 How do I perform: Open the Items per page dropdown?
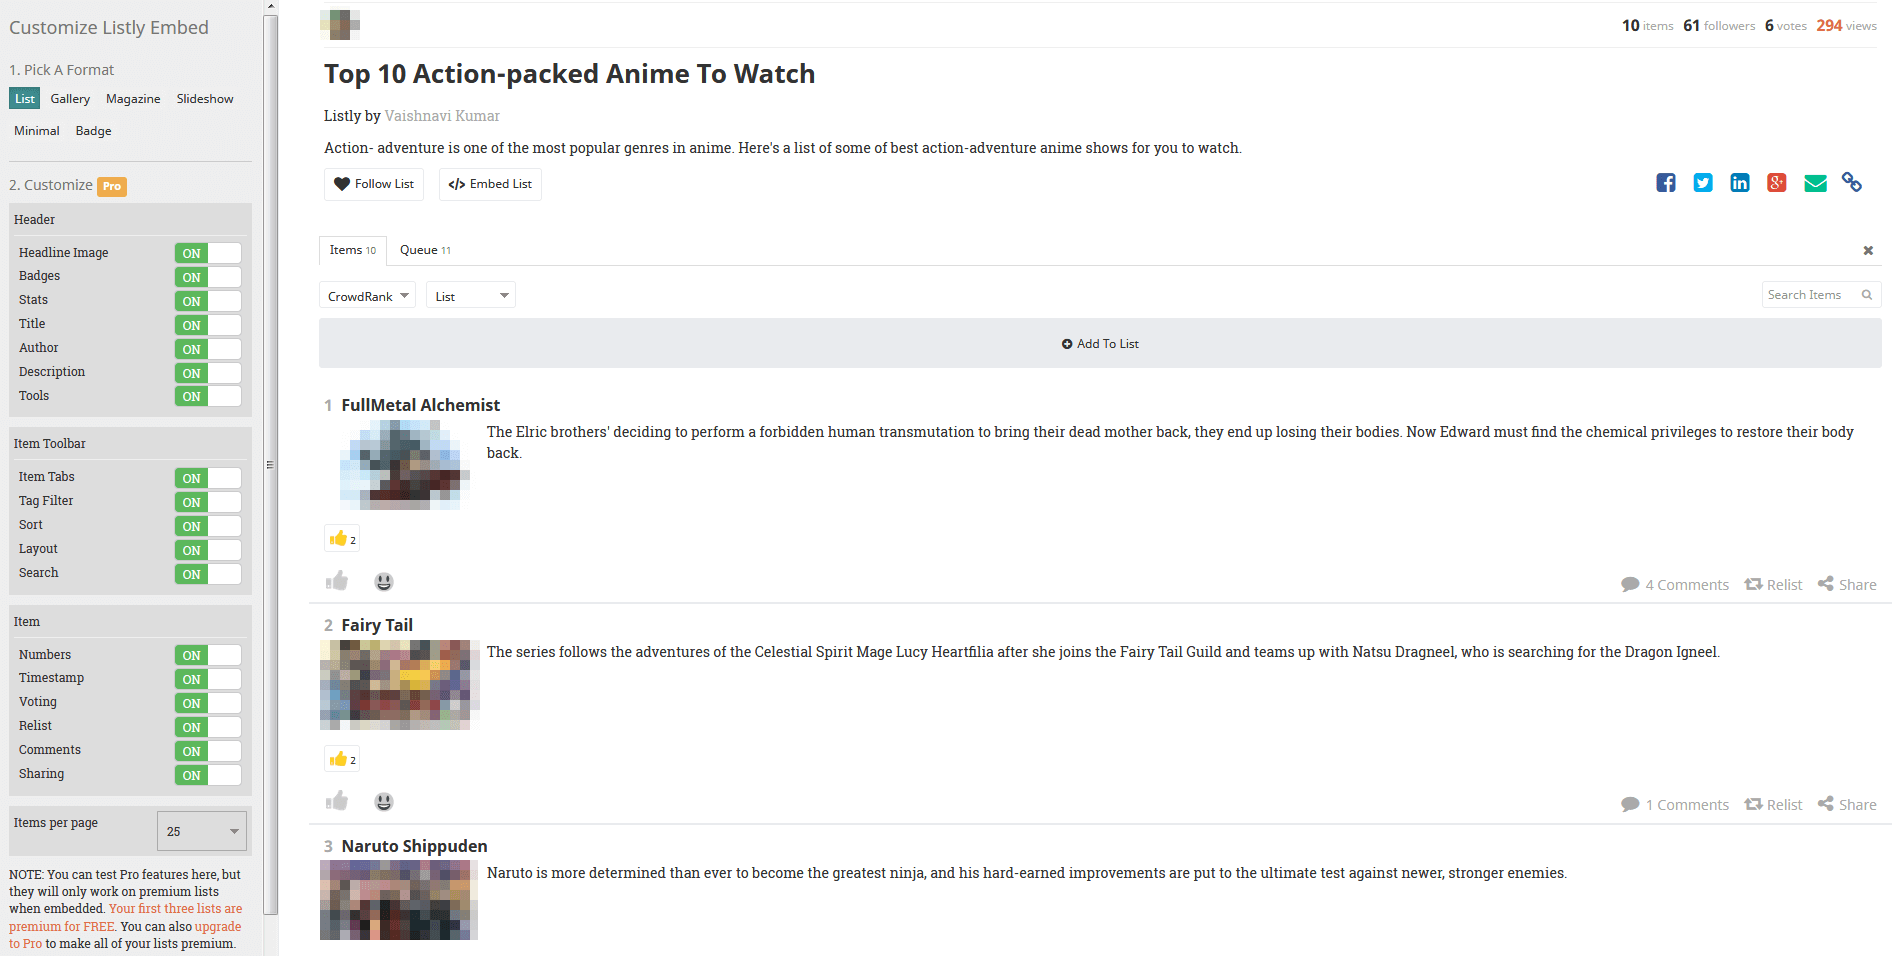click(202, 831)
